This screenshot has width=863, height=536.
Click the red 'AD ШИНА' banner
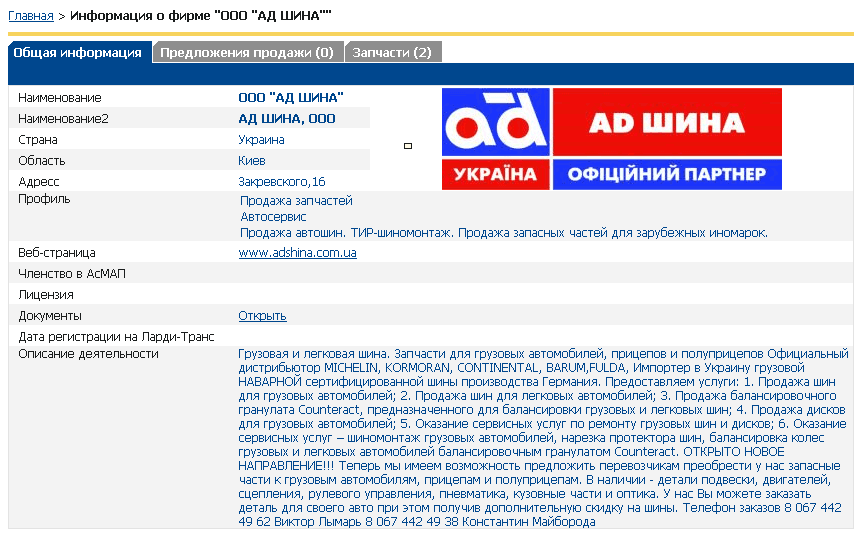pos(667,123)
